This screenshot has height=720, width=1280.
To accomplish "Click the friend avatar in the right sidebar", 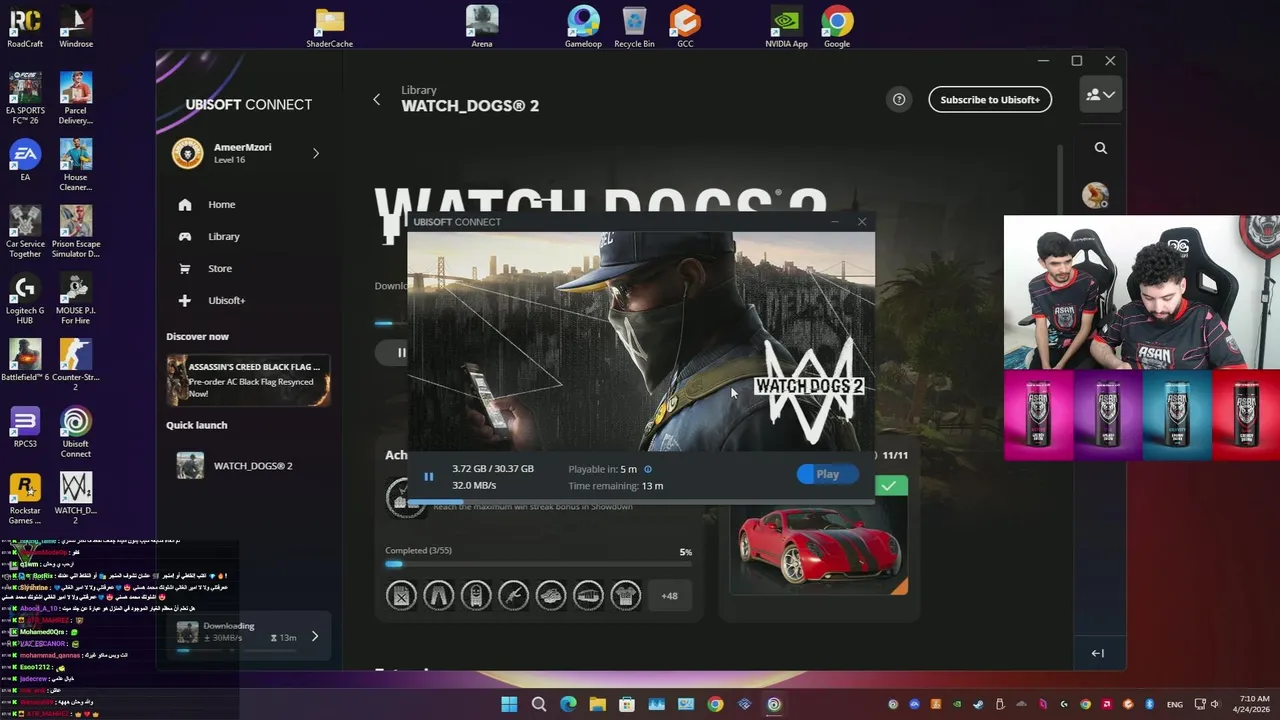I will 1096,195.
